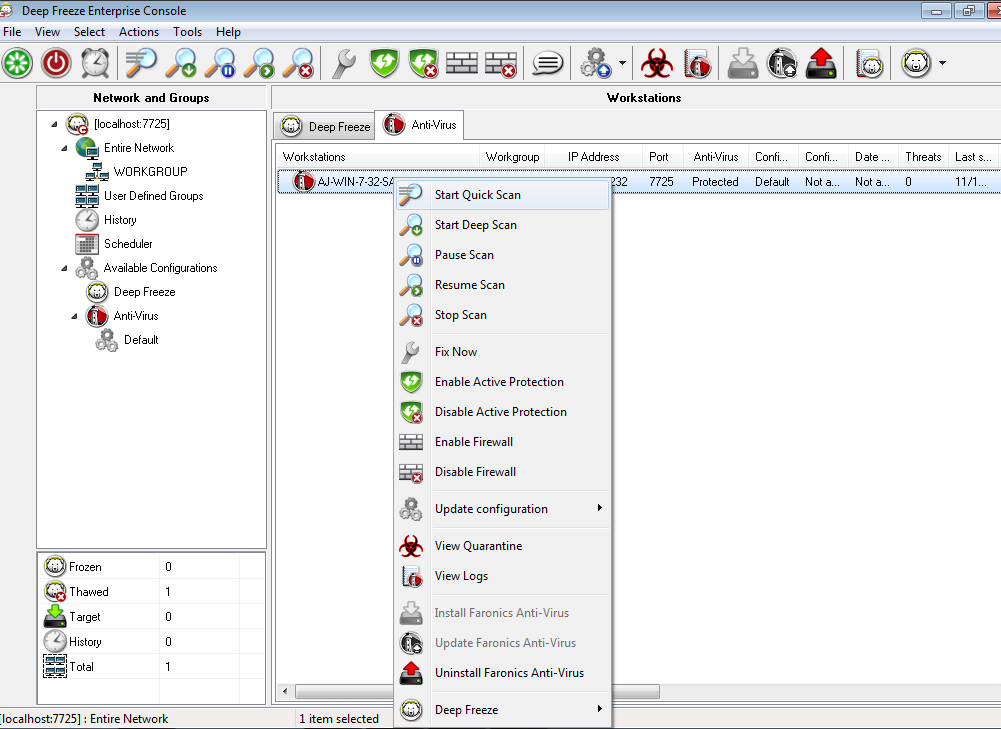Viewport: 1001px width, 729px height.
Task: Click the red Shutdown power icon in toolbar
Action: pos(56,64)
